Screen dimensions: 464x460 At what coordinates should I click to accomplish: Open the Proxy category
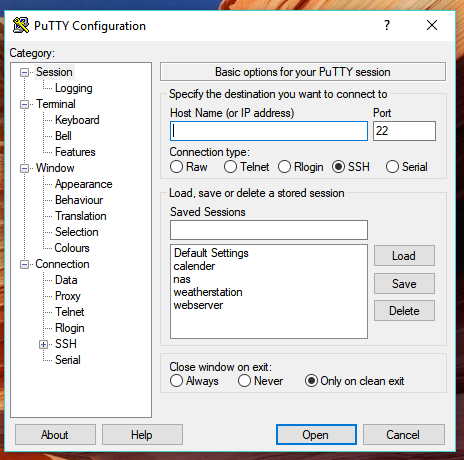(68, 296)
